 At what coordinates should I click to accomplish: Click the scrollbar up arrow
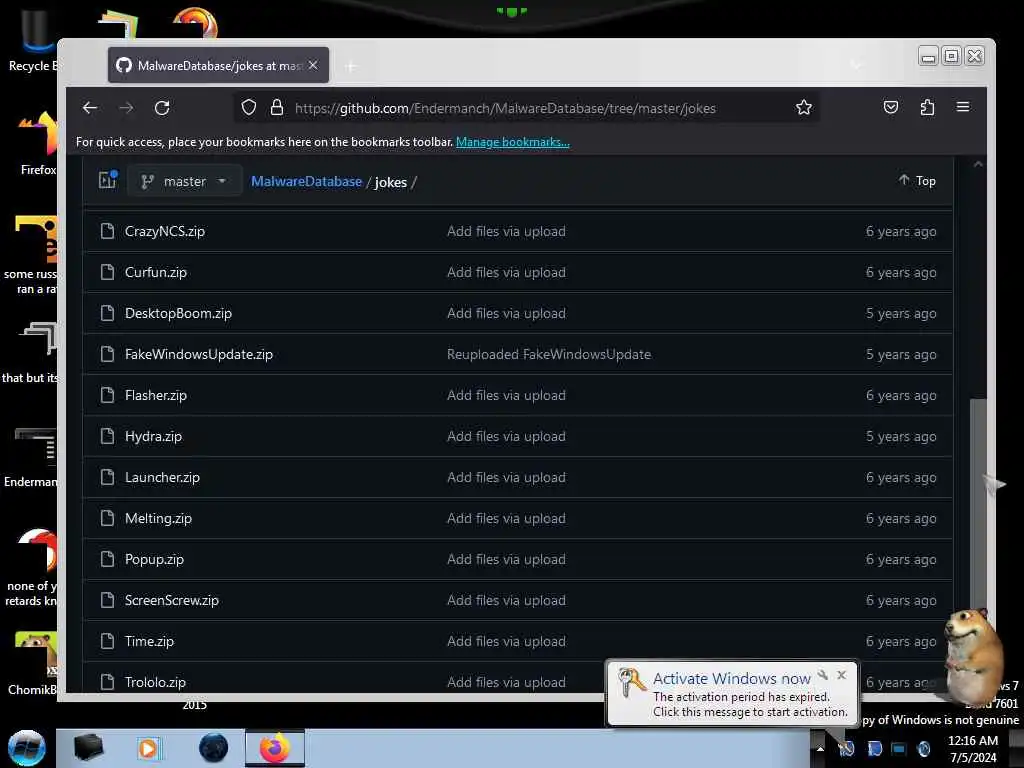pos(978,165)
